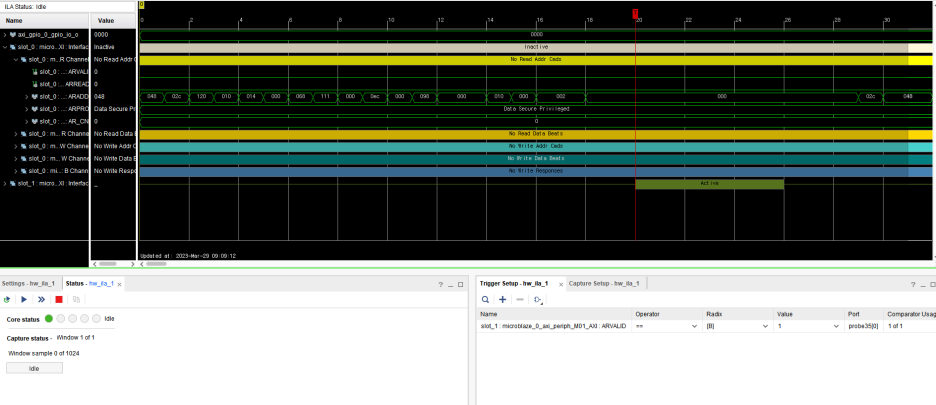This screenshot has width=936, height=405.
Task: Sort by Port column header
Action: pyautogui.click(x=864, y=314)
